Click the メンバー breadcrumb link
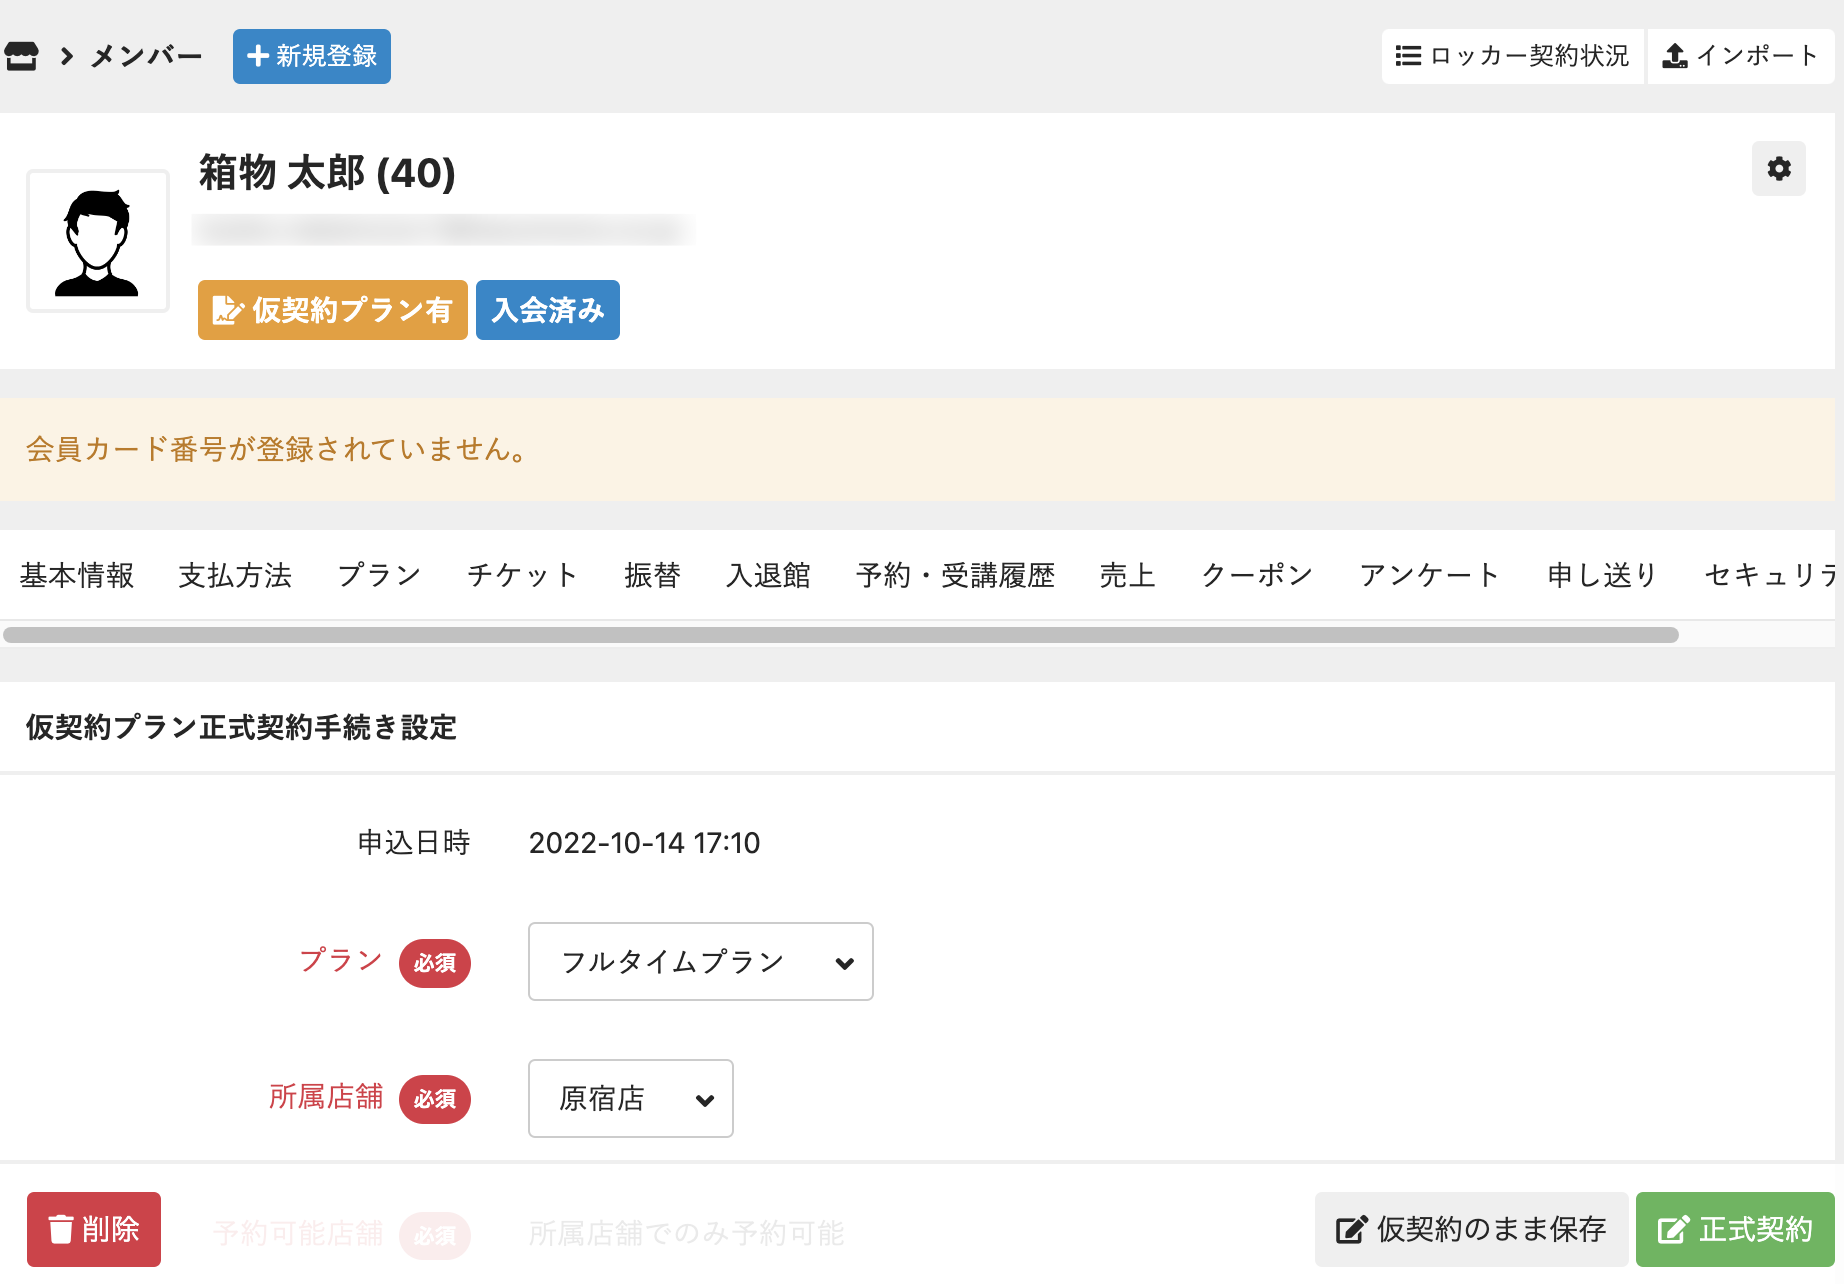The image size is (1844, 1284). [x=146, y=56]
